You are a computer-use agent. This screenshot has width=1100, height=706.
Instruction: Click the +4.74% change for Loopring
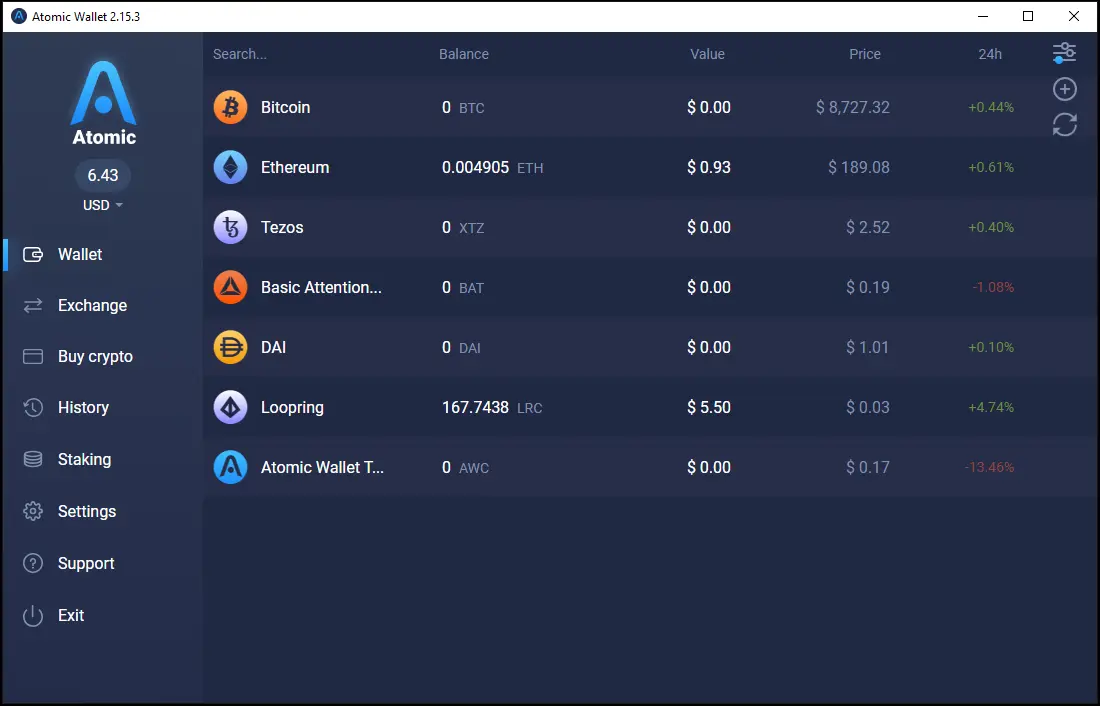pos(991,407)
